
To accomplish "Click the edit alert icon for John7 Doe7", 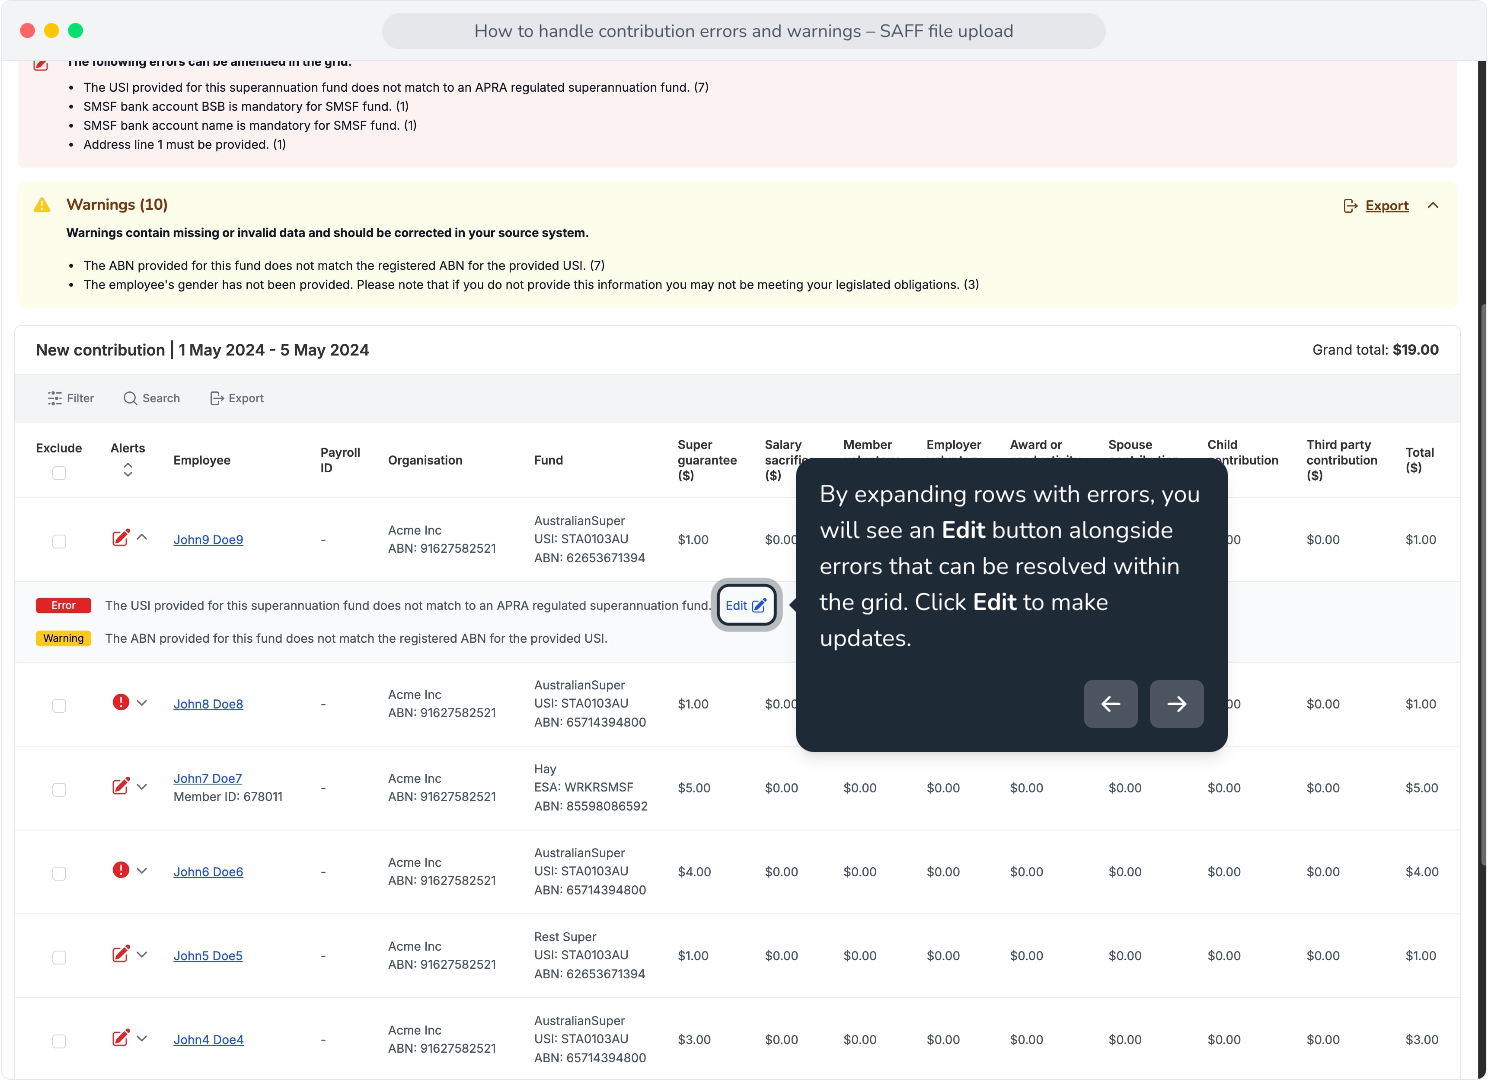I will (121, 787).
